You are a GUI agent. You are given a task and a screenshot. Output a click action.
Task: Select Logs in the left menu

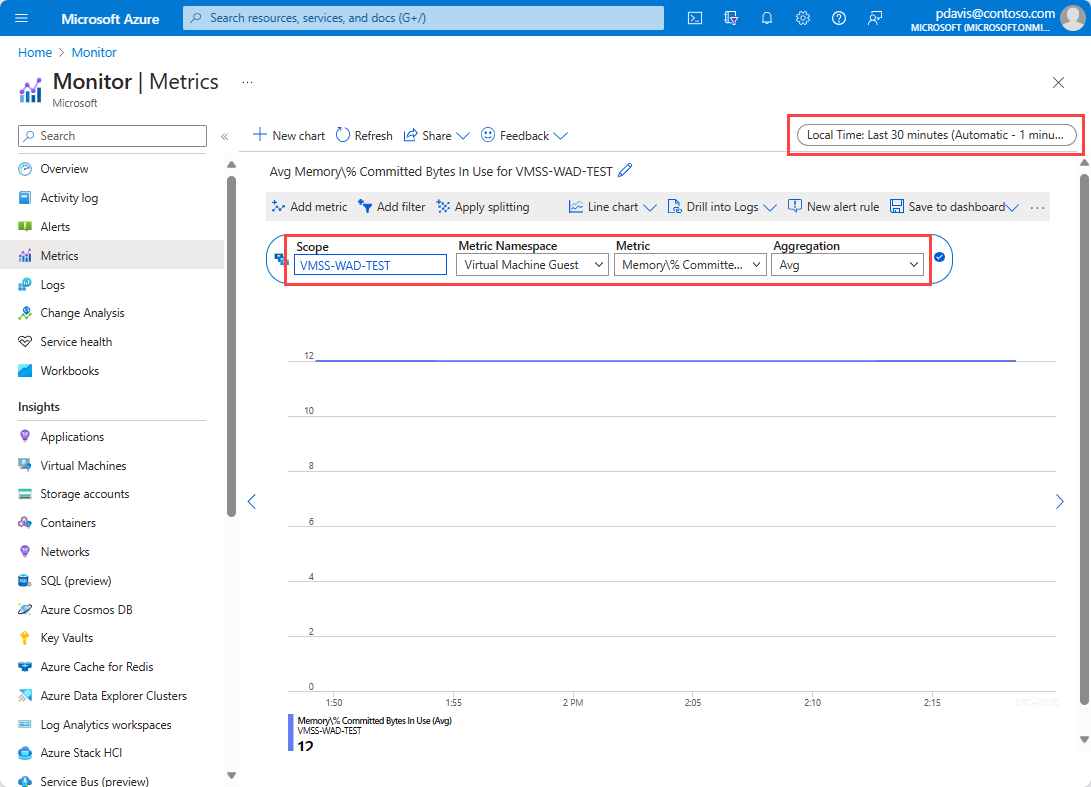53,285
